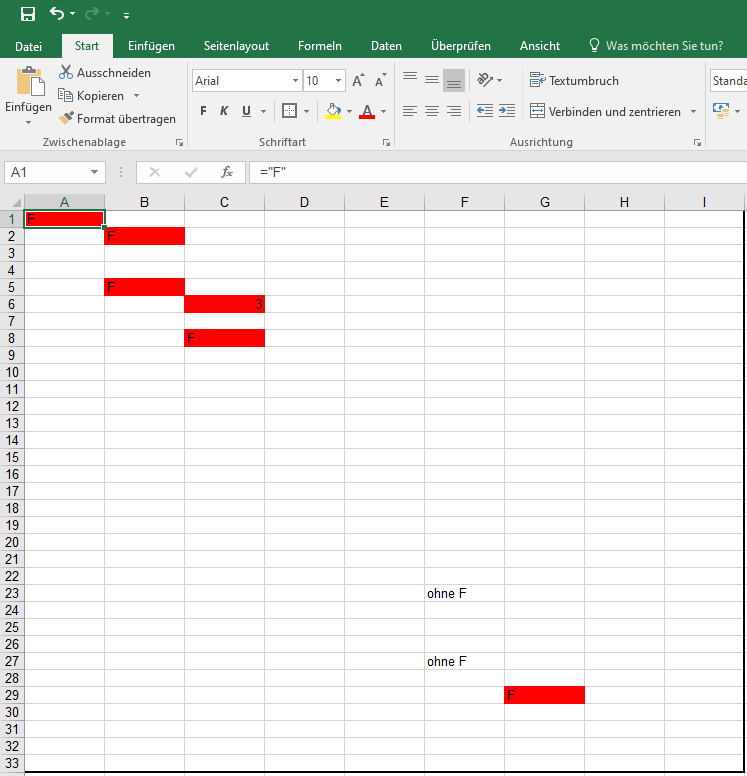
Task: Increase font size with large A icon
Action: click(358, 80)
